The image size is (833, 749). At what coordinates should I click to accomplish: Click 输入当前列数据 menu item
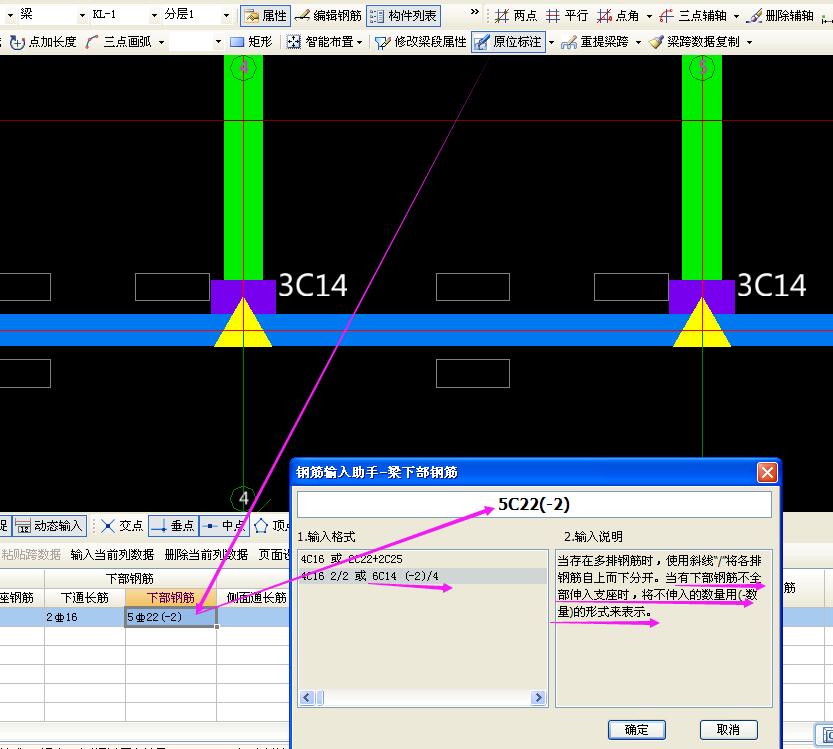[x=112, y=555]
